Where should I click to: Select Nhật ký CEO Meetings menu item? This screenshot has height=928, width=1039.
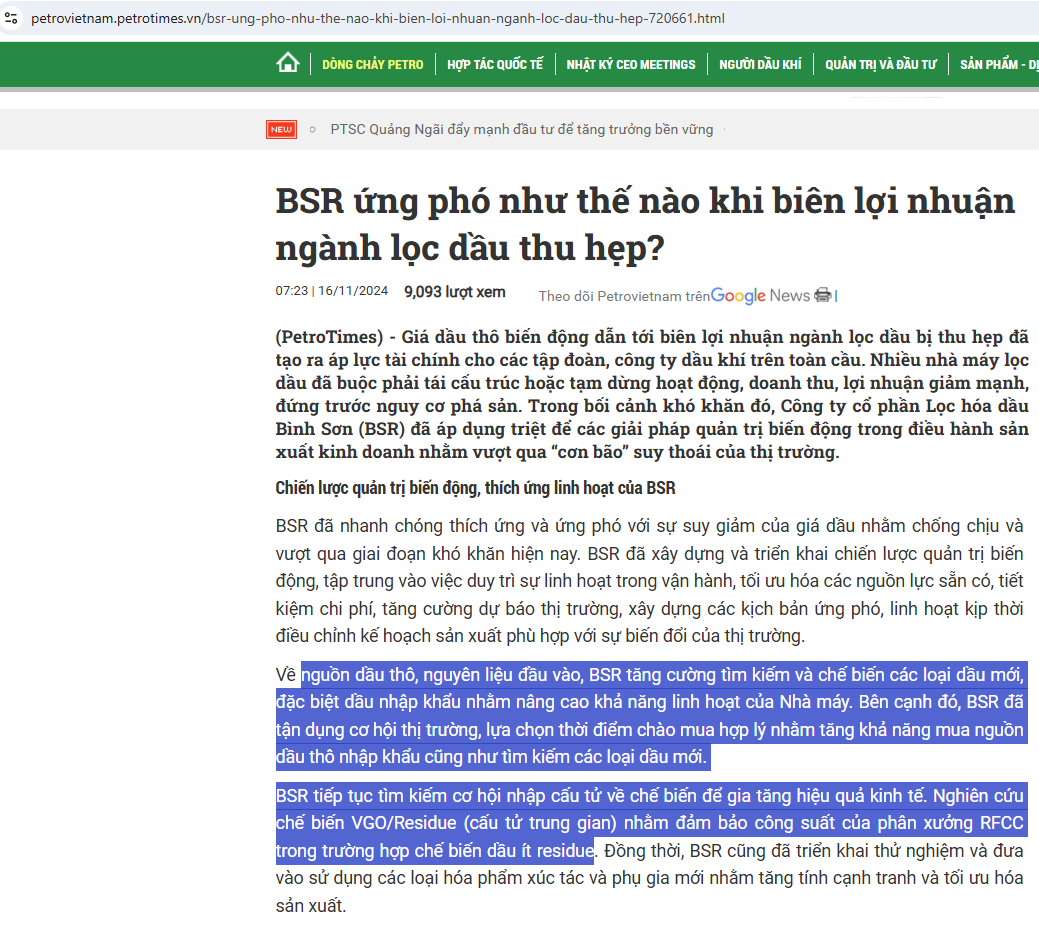point(631,64)
